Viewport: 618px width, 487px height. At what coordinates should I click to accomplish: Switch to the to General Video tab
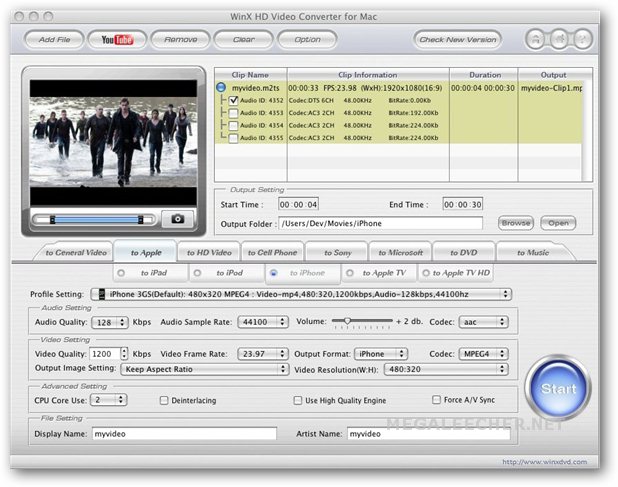tap(76, 253)
